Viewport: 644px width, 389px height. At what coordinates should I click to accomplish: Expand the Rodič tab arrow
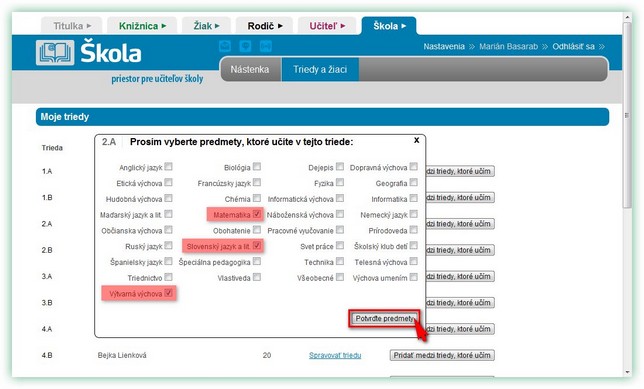[x=280, y=26]
